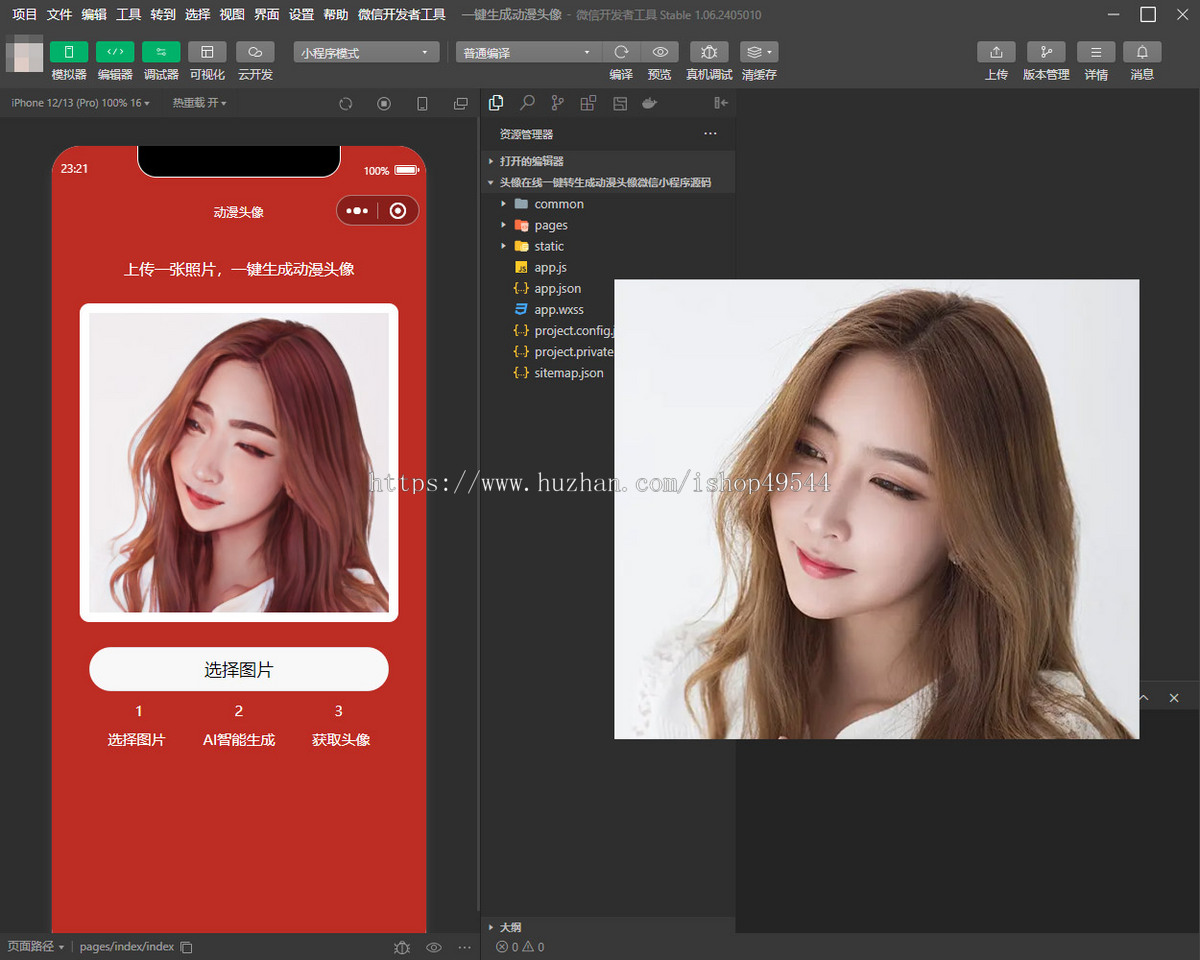Open the Source Control branch icon

(557, 103)
